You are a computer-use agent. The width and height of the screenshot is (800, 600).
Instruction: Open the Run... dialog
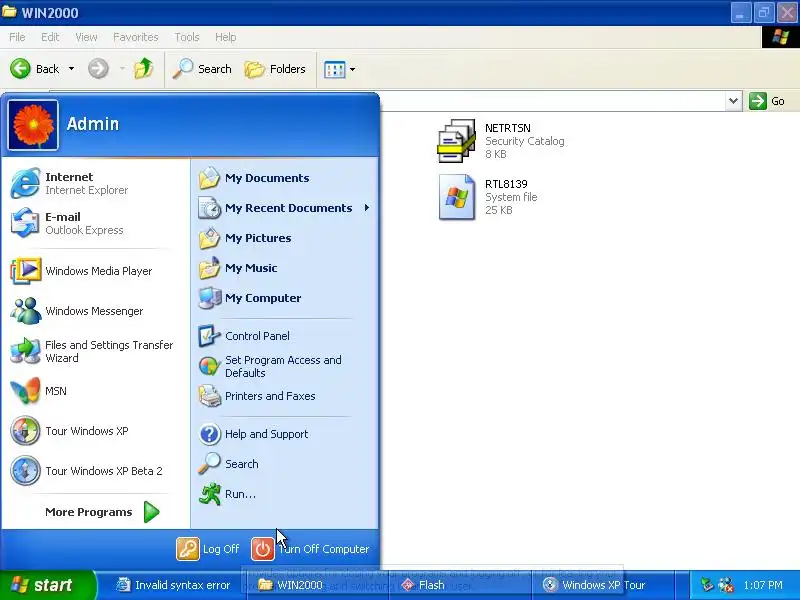point(285,494)
